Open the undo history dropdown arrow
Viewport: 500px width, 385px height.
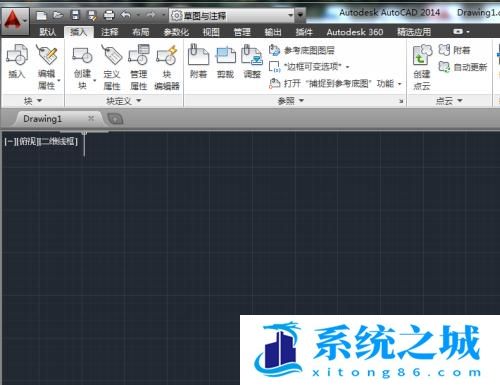pos(138,15)
